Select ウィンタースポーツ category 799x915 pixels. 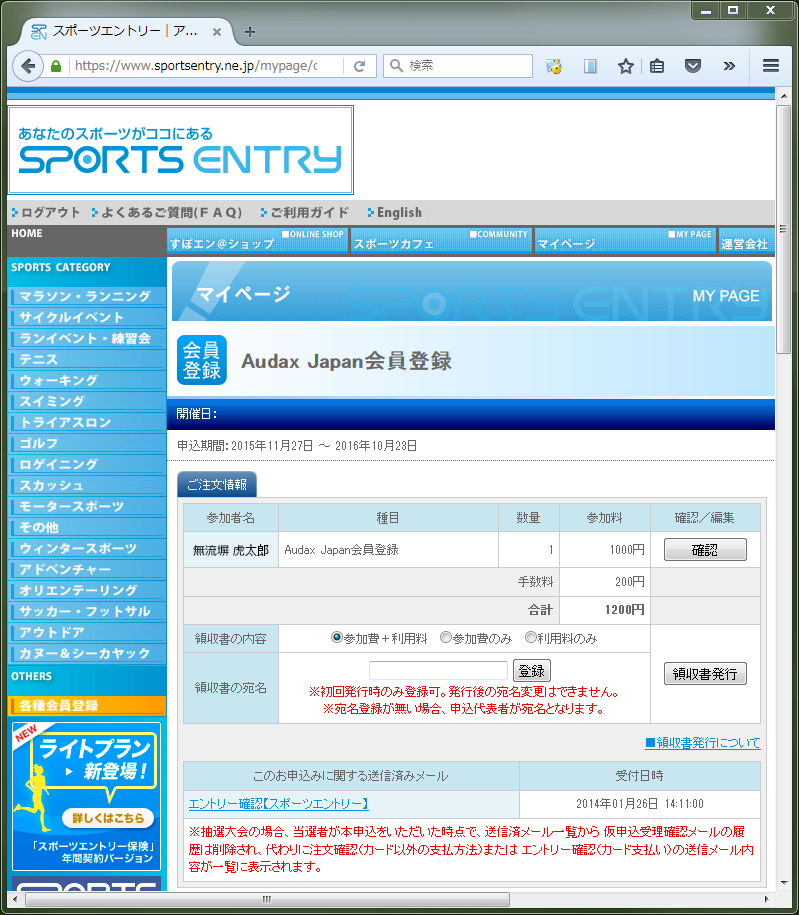click(x=88, y=549)
